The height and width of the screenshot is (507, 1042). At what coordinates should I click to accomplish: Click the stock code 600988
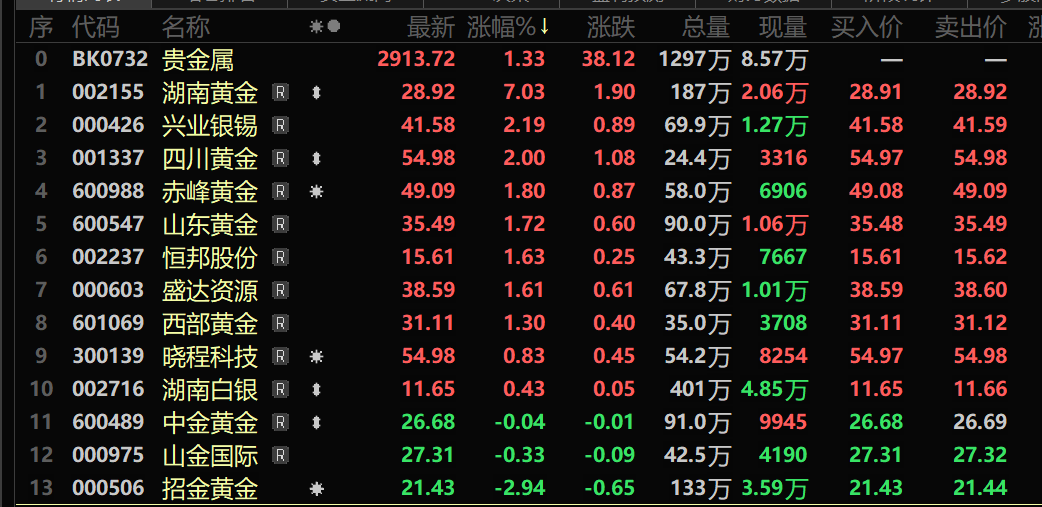tap(108, 191)
